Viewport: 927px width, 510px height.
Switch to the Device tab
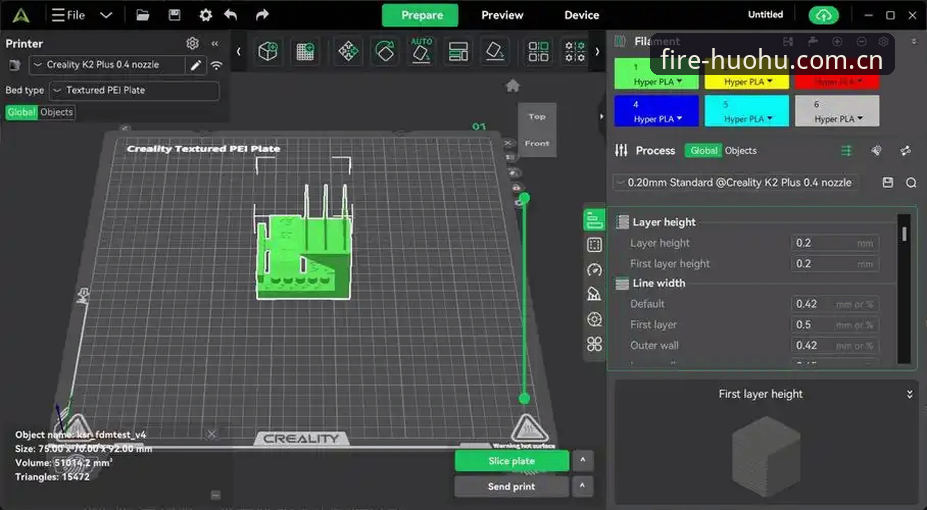tap(581, 15)
